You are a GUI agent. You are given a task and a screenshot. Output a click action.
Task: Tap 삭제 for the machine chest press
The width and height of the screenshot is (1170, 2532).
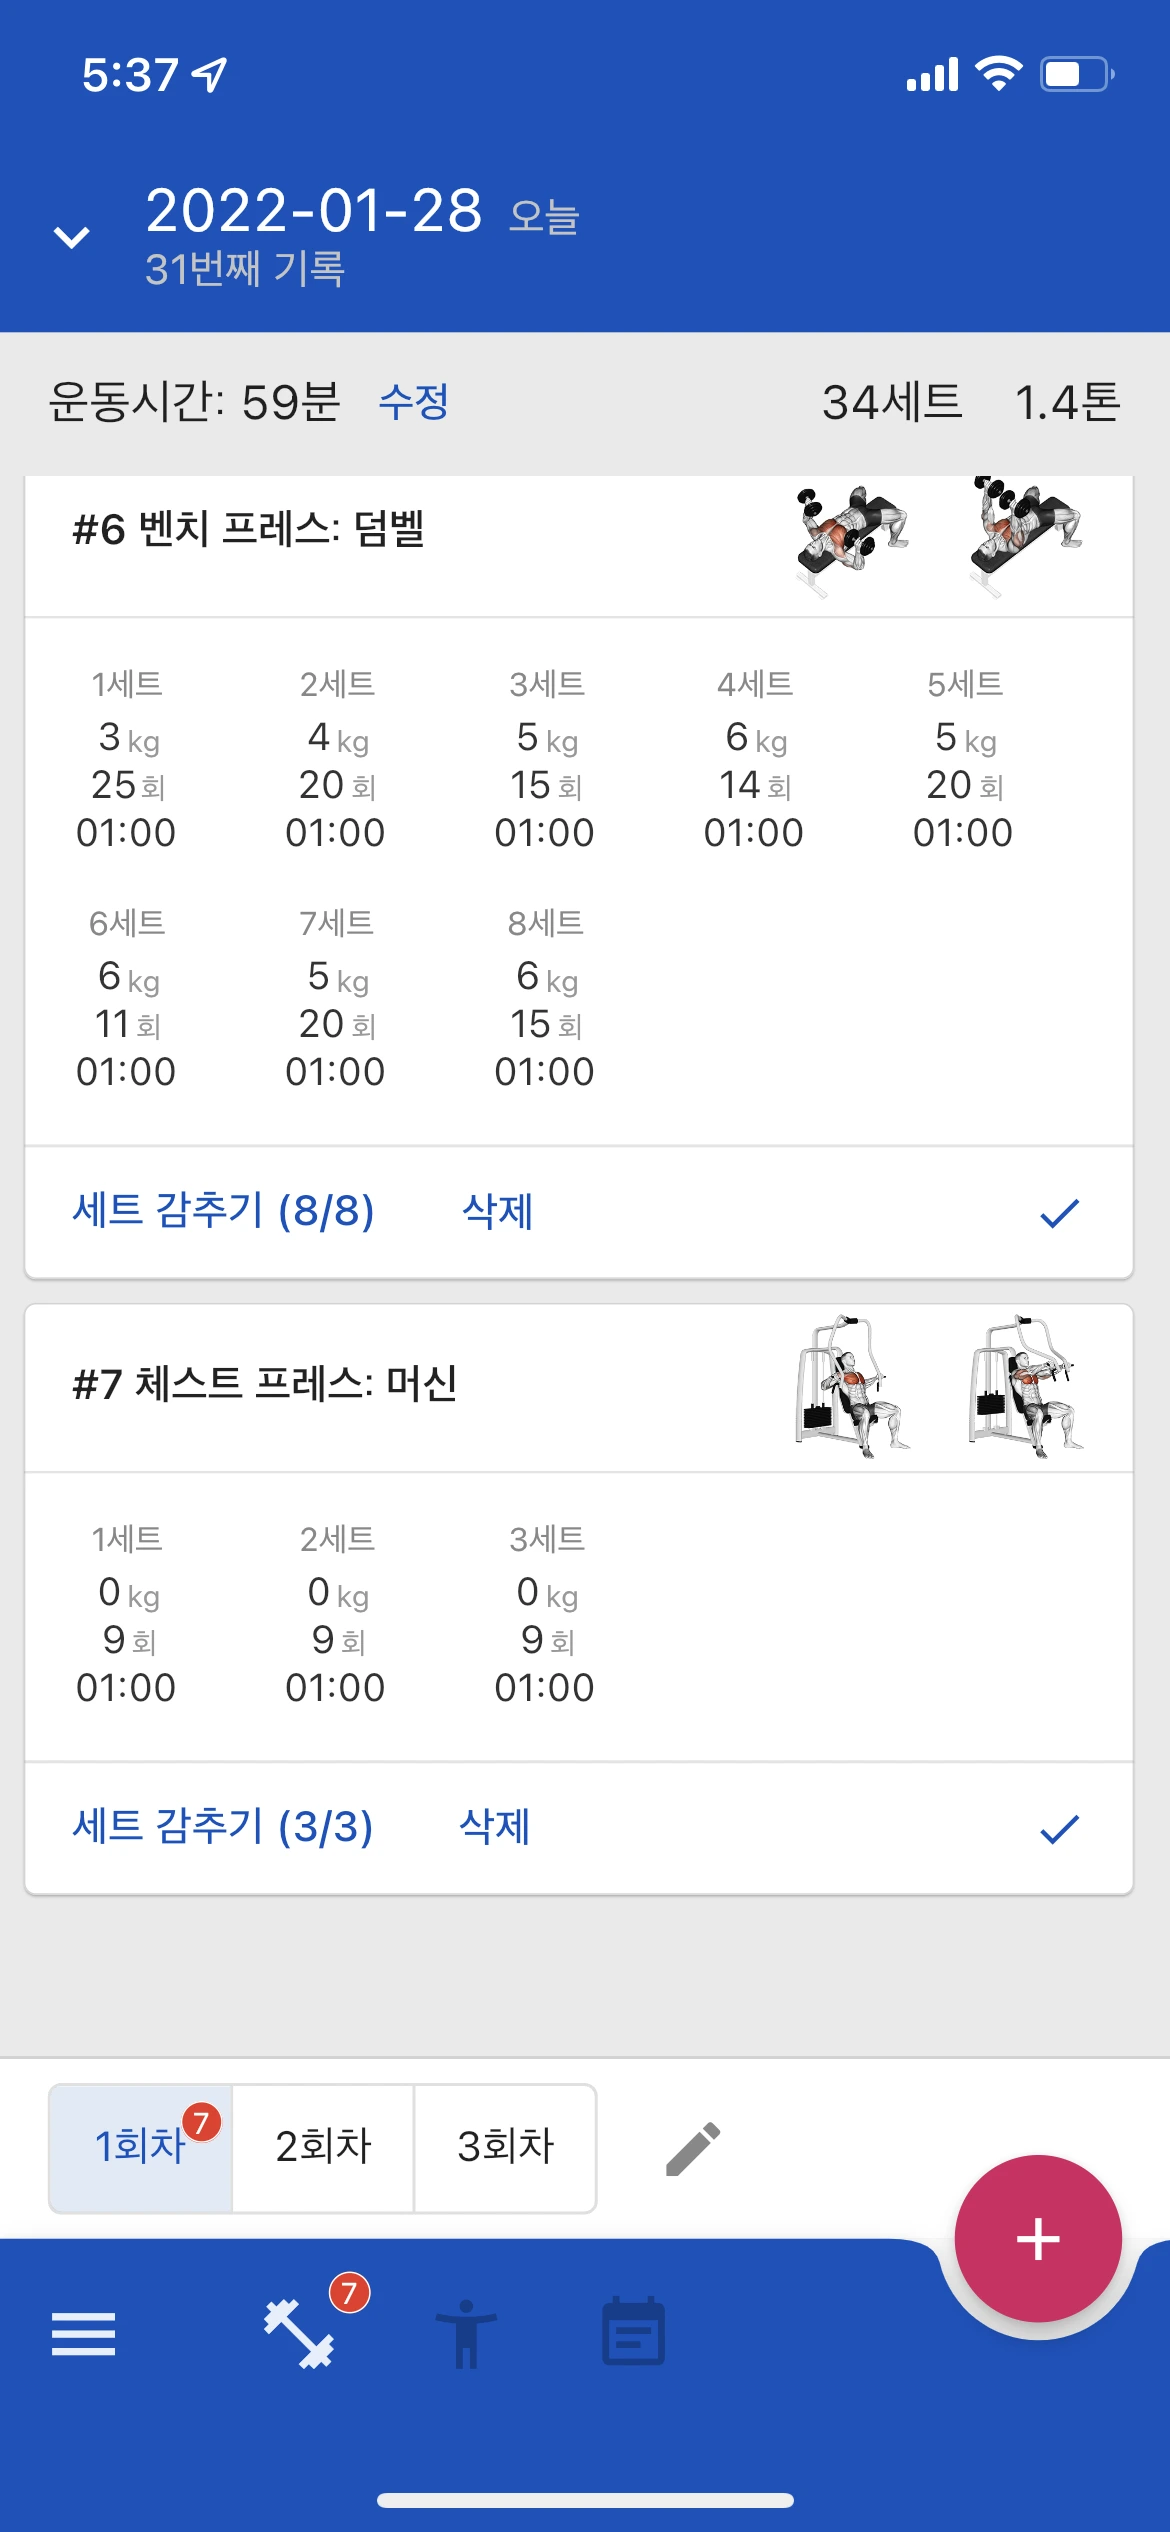494,1827
